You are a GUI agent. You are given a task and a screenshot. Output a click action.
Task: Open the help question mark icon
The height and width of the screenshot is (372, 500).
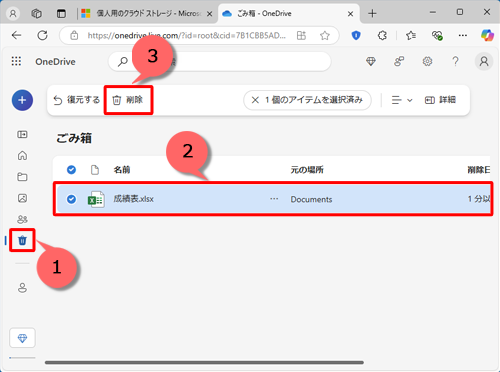point(455,61)
